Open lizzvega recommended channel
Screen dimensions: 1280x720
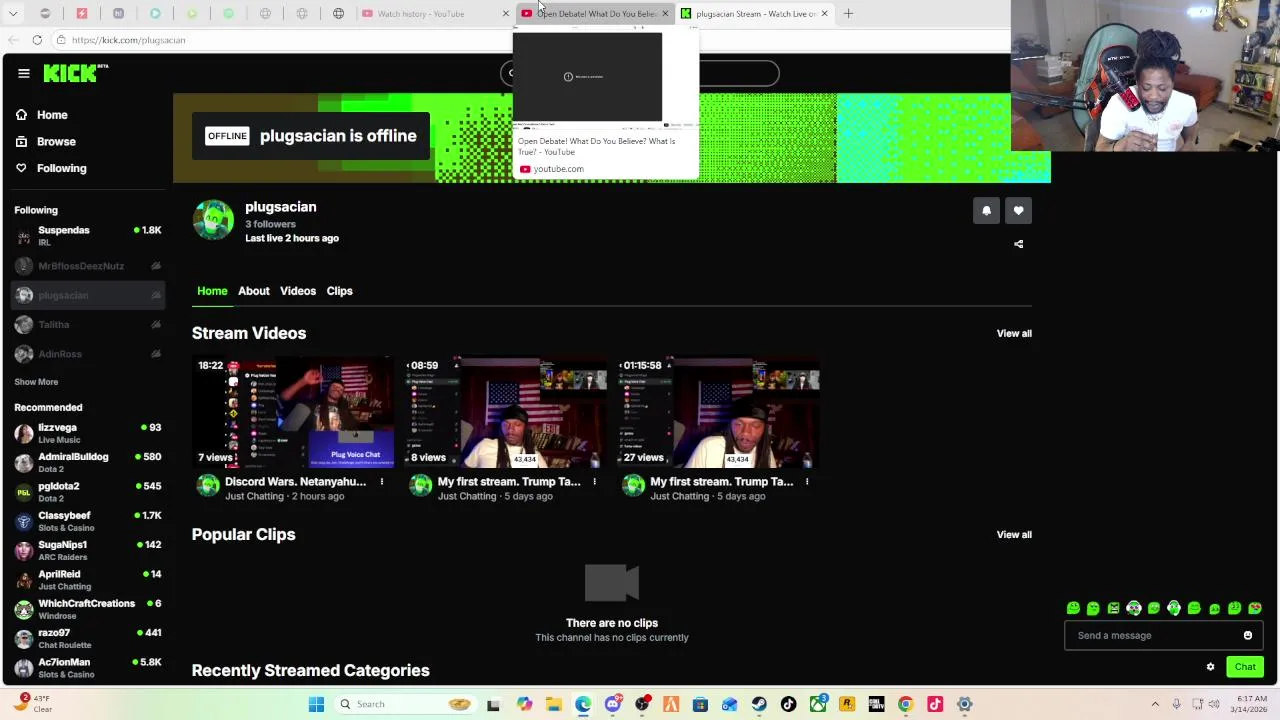pos(87,433)
